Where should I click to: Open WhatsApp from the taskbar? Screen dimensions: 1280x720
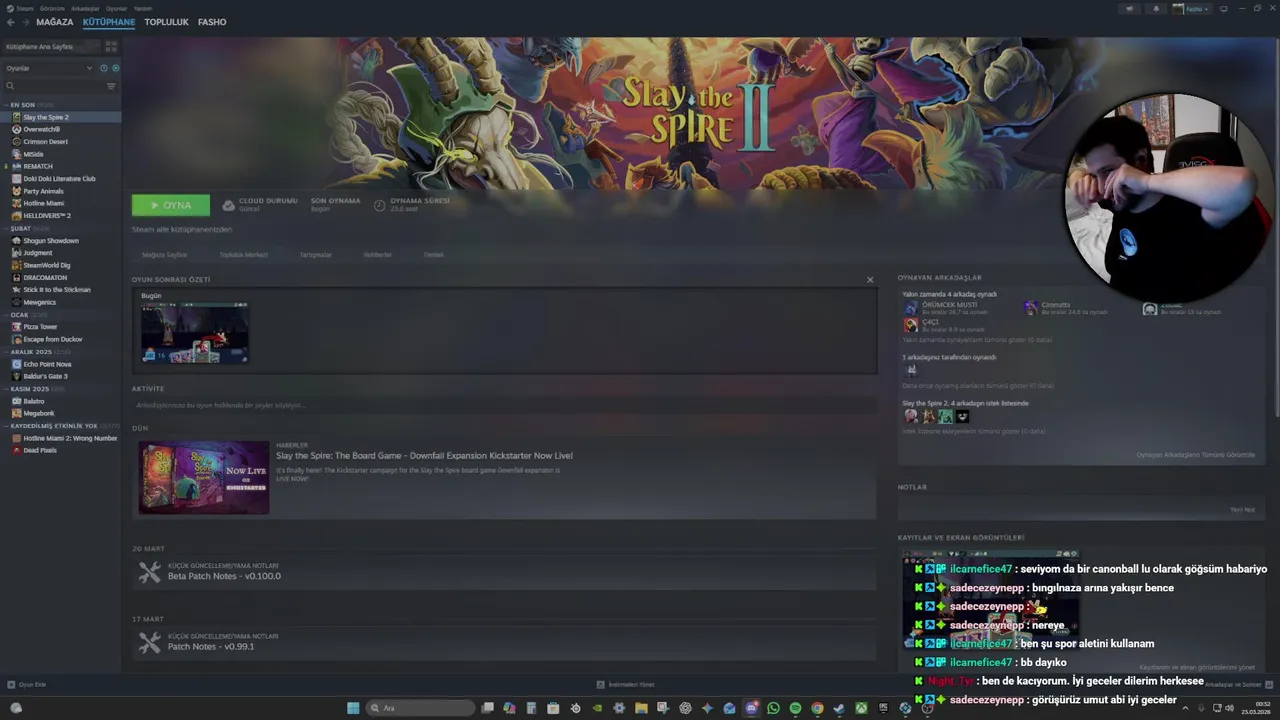tap(773, 708)
